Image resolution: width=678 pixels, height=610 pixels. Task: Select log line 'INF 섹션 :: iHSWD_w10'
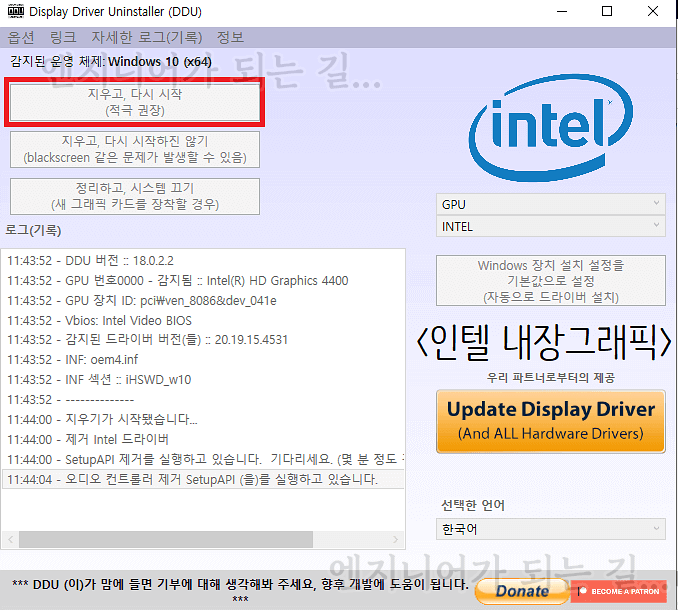[x=203, y=380]
